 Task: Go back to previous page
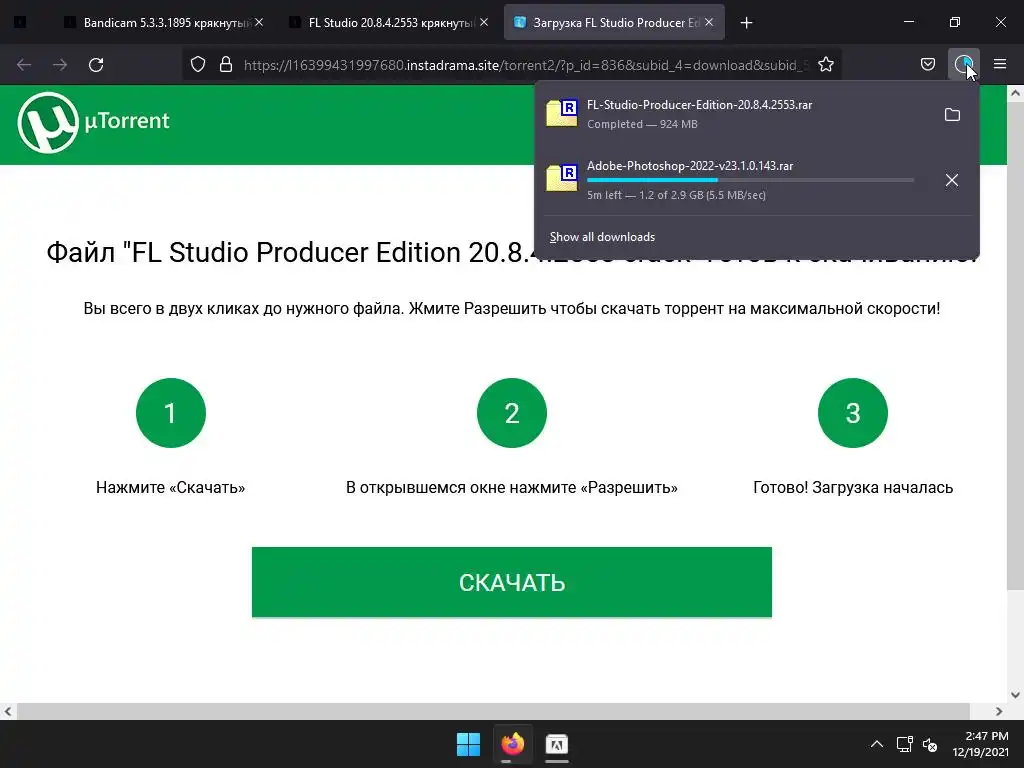tap(24, 65)
